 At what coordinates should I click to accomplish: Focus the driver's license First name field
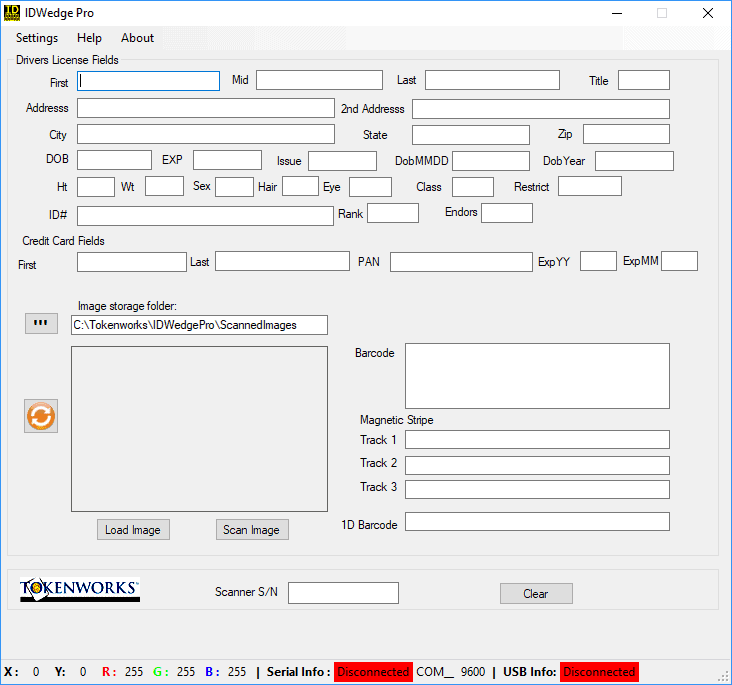pos(149,81)
